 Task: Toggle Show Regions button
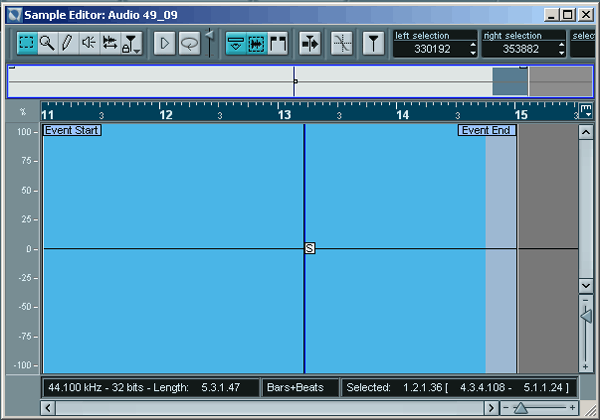[278, 44]
